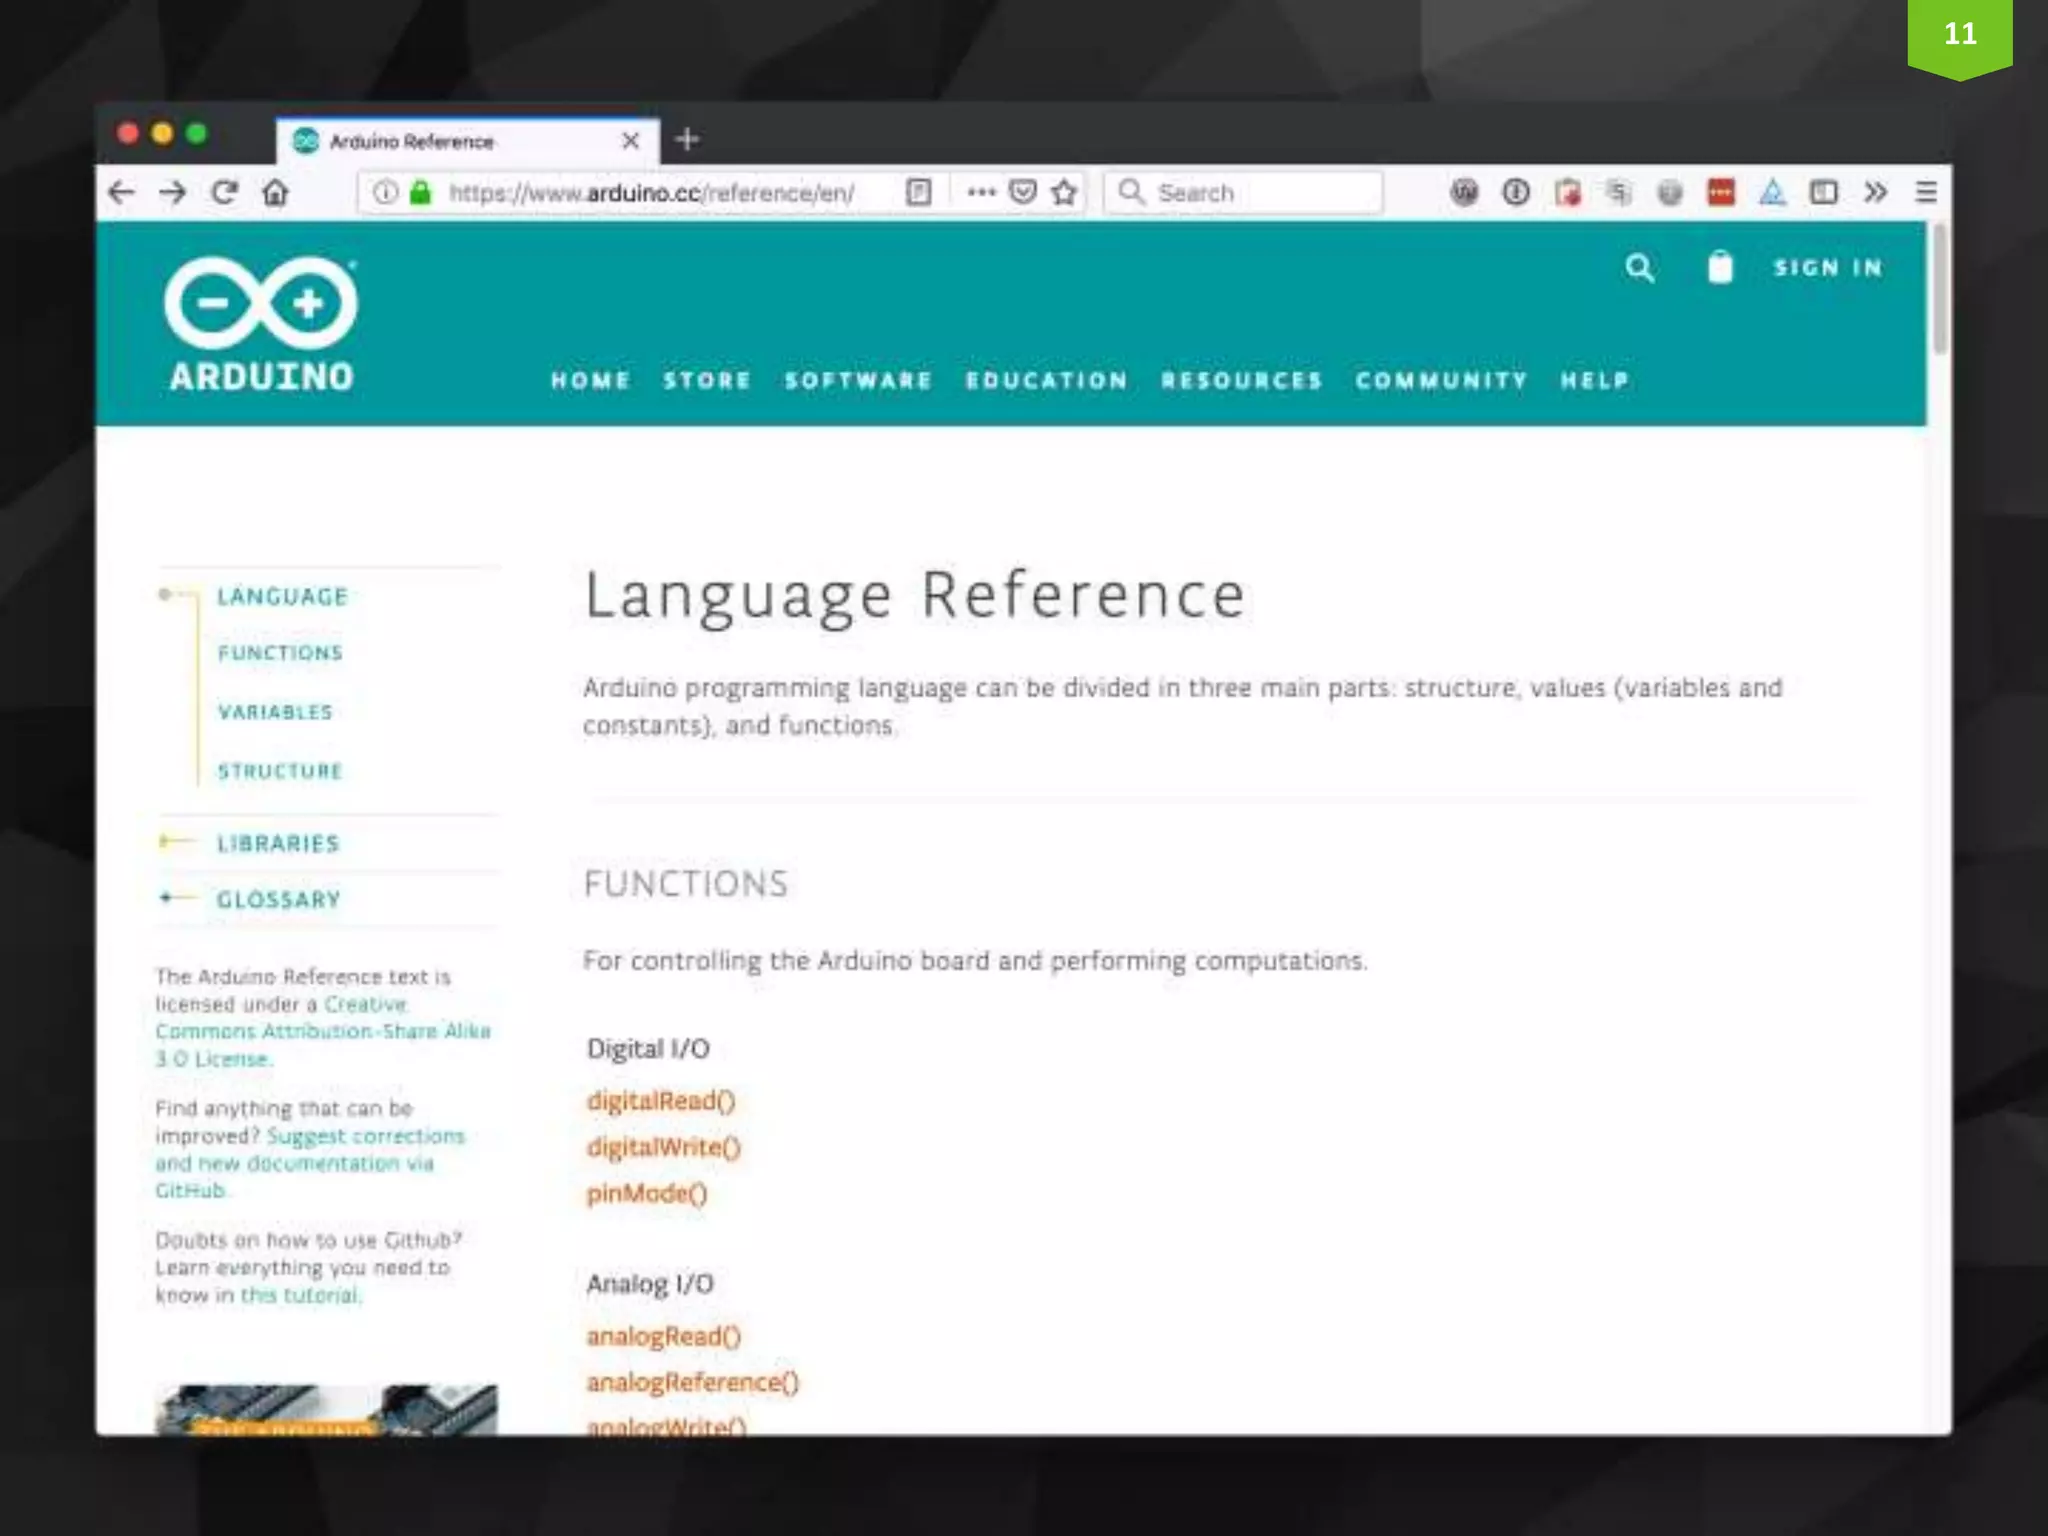Click the page vertical scrollbar thumb

[1940, 288]
